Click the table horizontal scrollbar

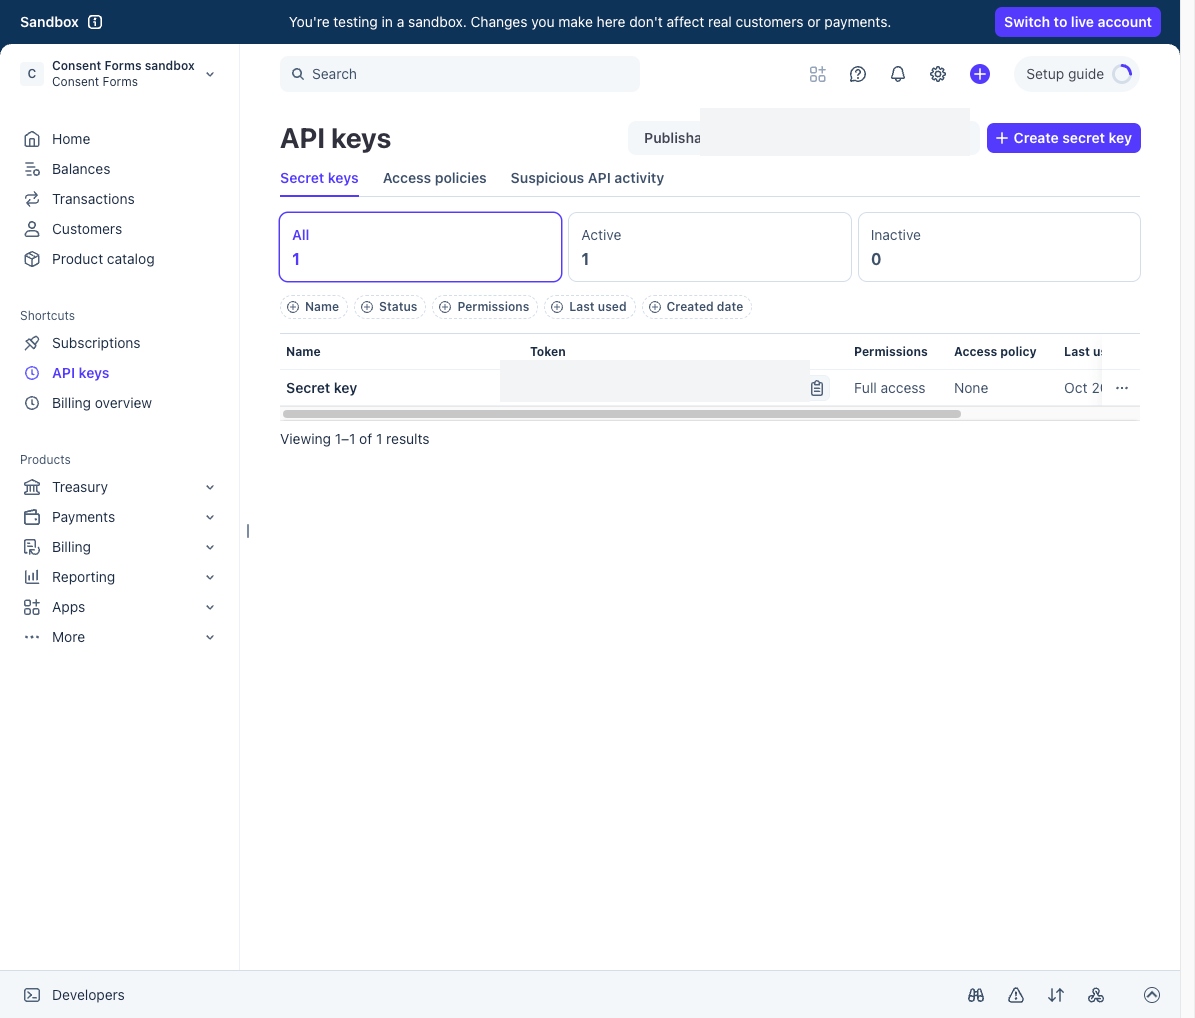pyautogui.click(x=622, y=414)
